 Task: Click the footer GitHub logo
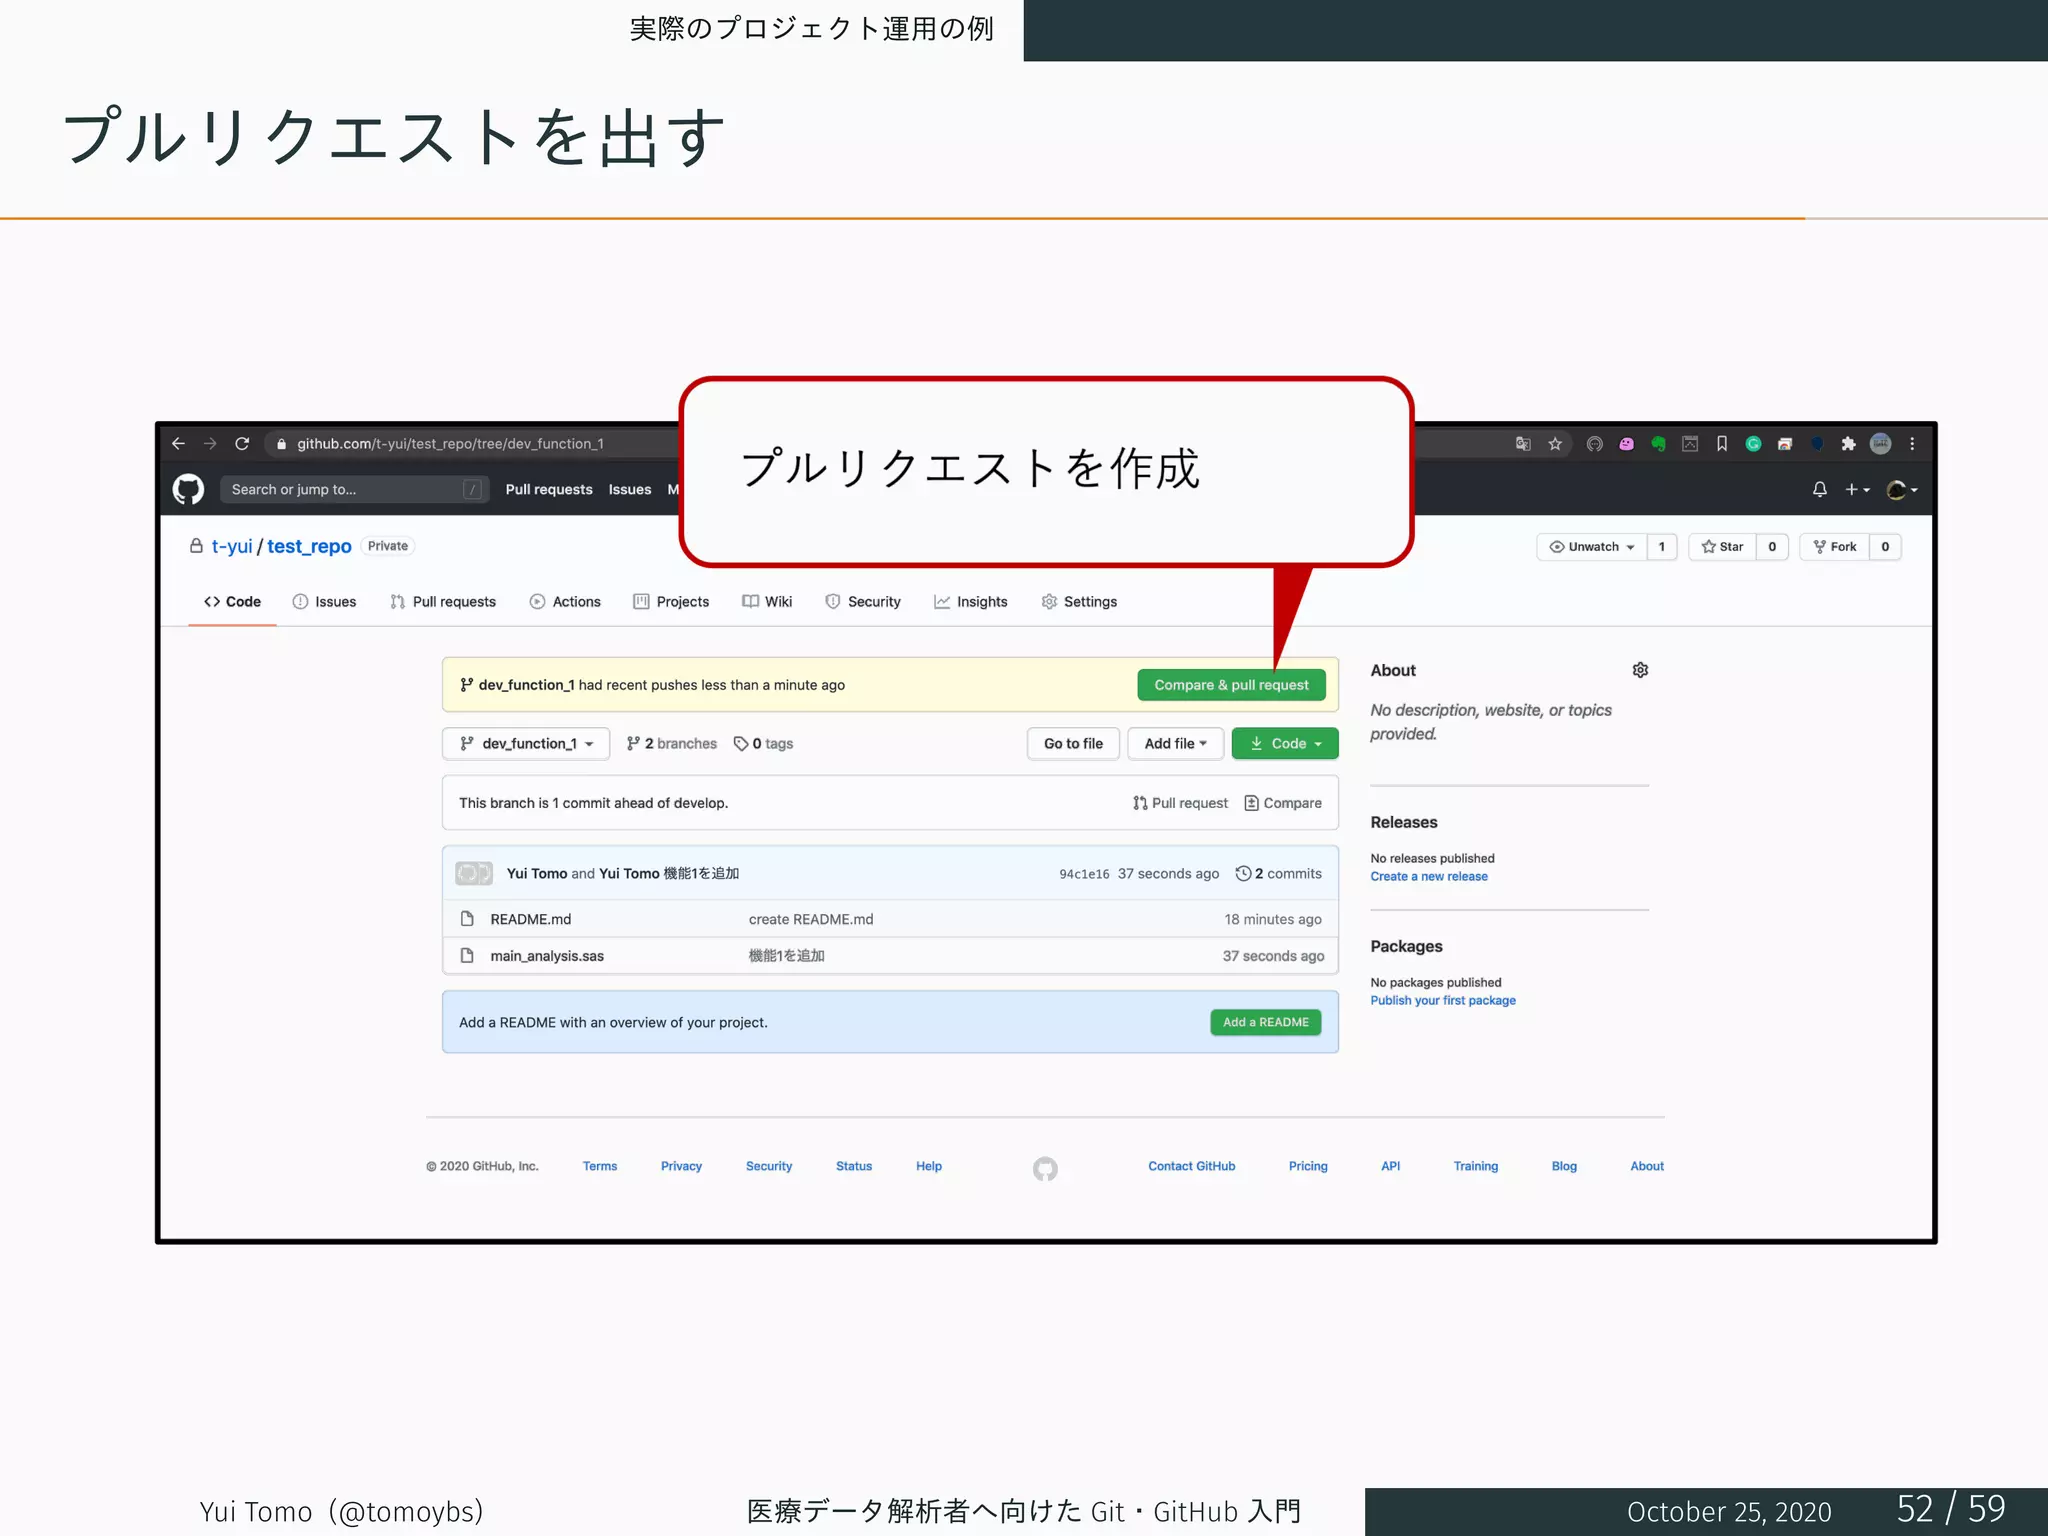[x=1045, y=1168]
